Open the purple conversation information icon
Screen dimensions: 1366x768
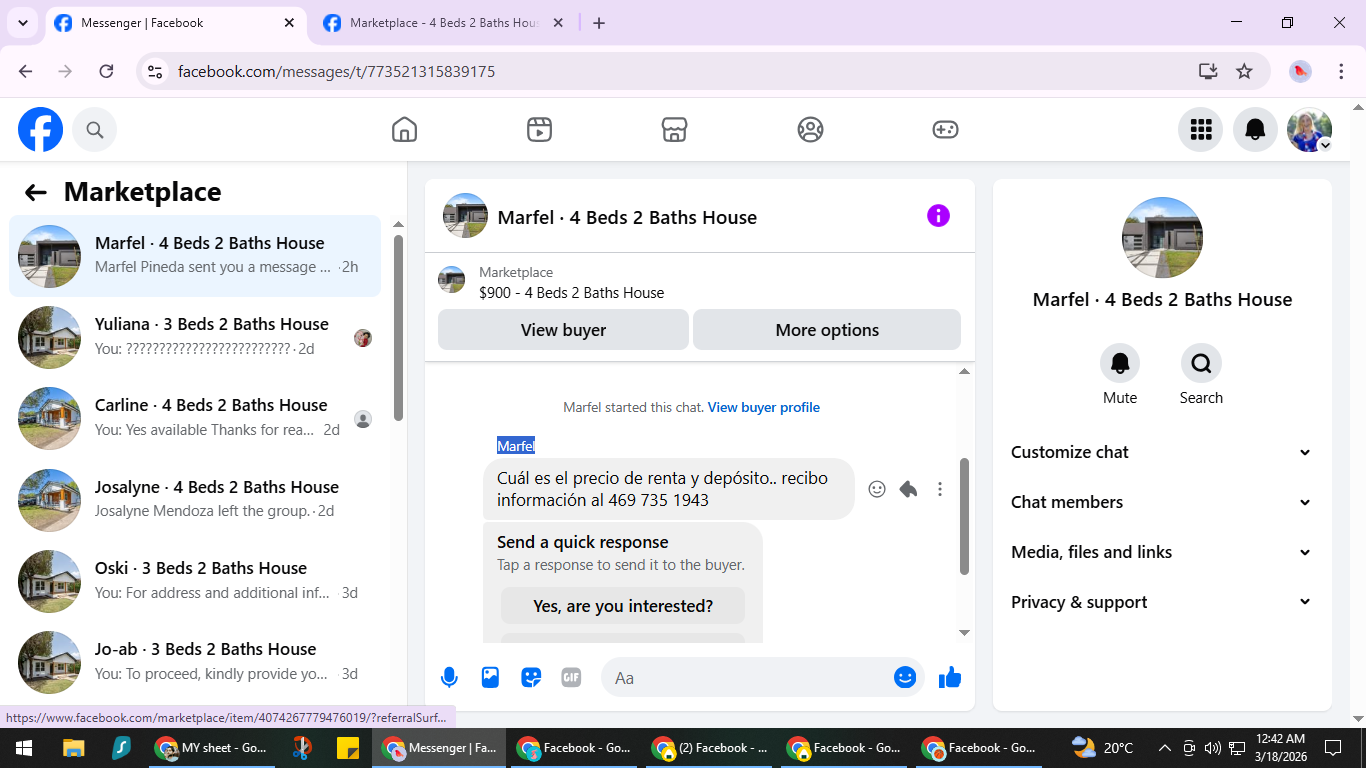point(938,216)
